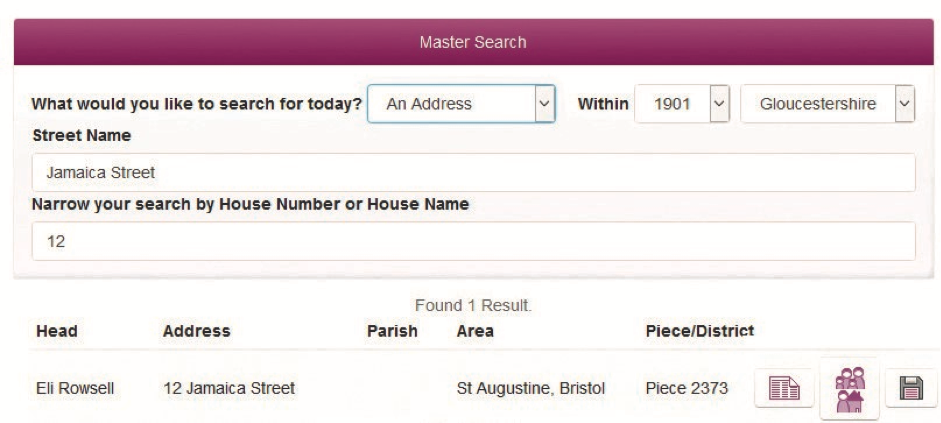The height and width of the screenshot is (423, 941).
Task: Click the family and house household icon
Action: click(x=850, y=388)
